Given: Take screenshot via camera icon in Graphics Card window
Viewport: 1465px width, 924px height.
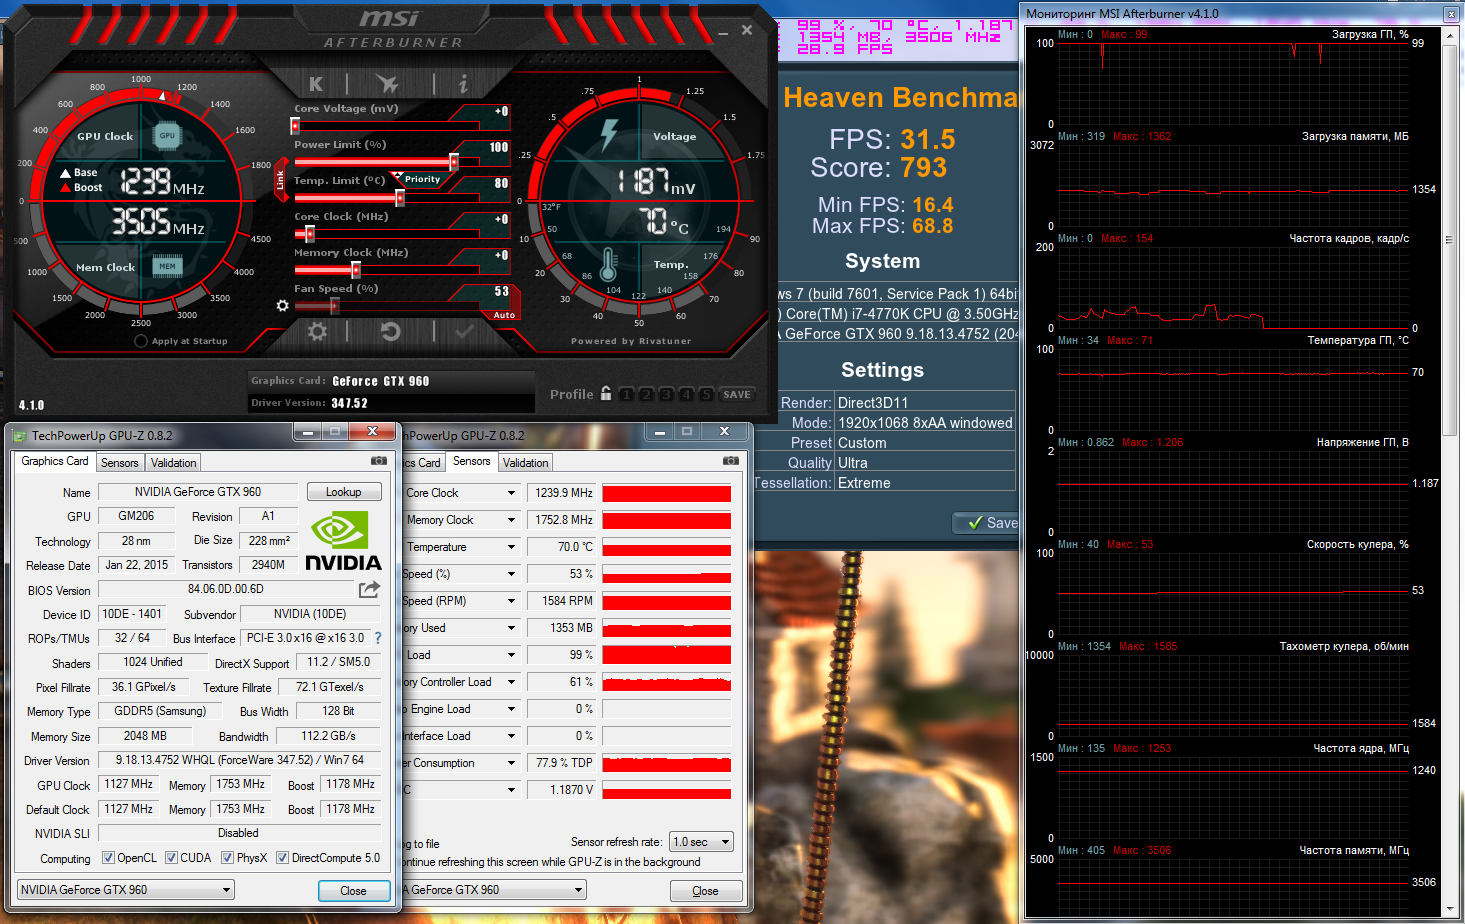Looking at the screenshot, I should coord(379,461).
